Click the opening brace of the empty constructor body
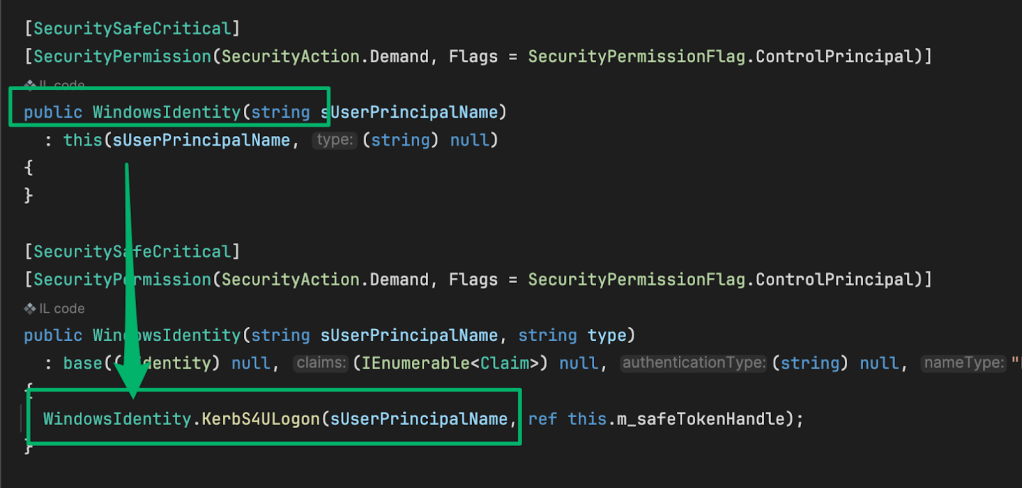This screenshot has width=1022, height=488. [29, 168]
